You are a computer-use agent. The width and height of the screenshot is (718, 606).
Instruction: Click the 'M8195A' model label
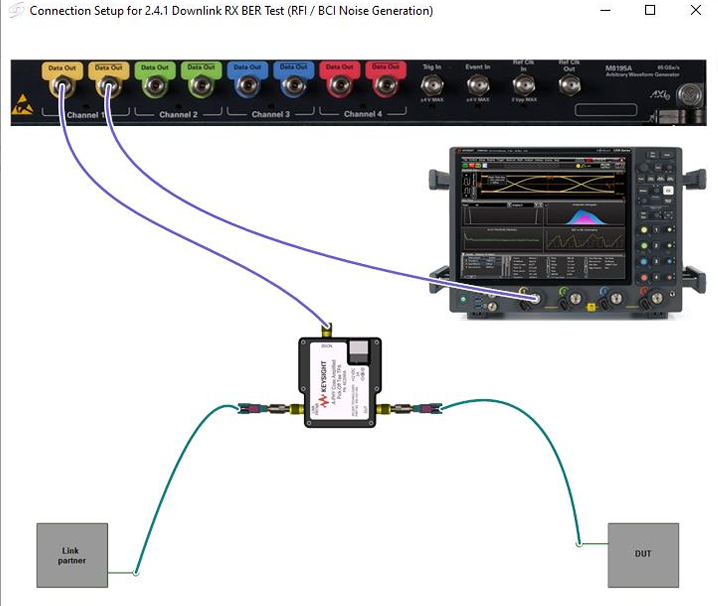(619, 68)
